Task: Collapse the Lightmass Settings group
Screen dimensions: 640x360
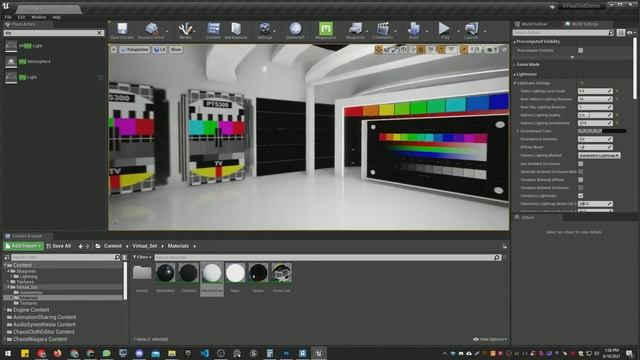Action: tap(515, 83)
